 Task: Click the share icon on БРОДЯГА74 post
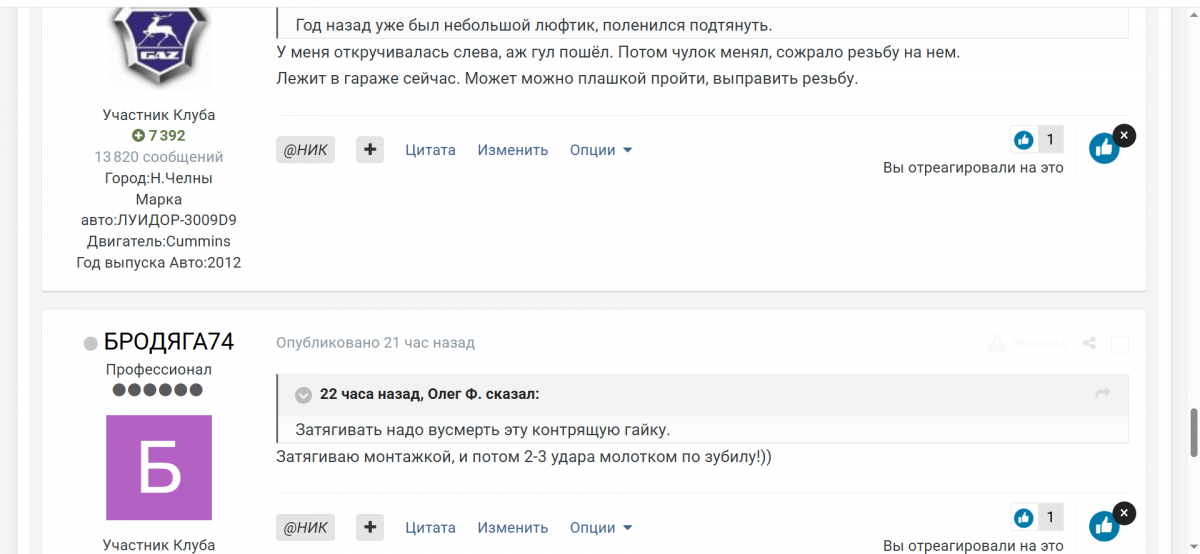[1089, 344]
